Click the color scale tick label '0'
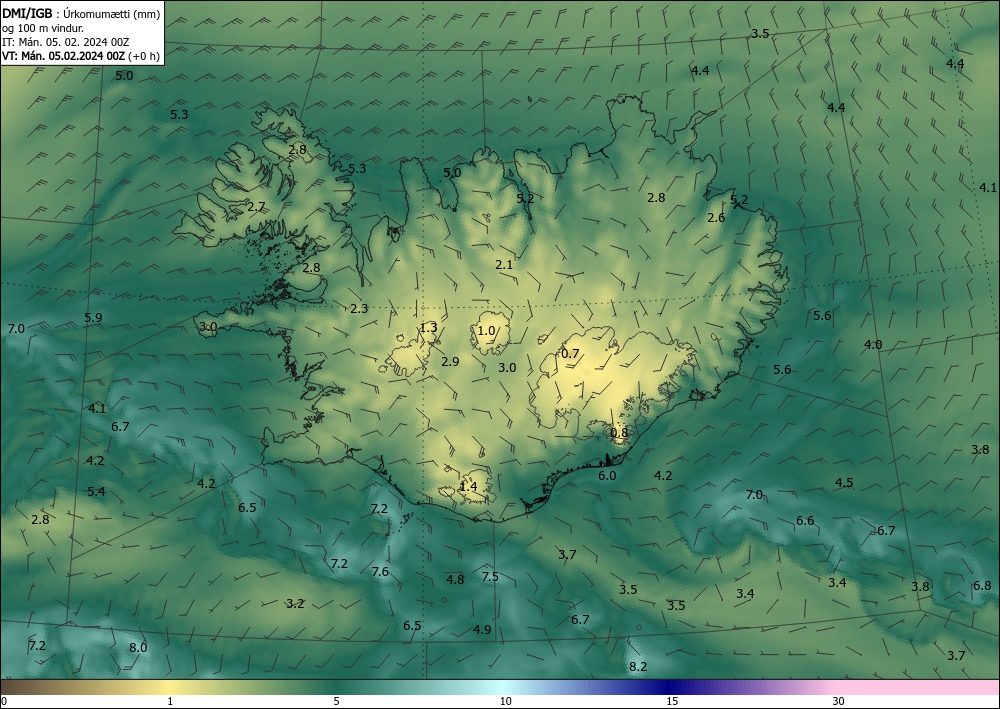 pos(4,702)
